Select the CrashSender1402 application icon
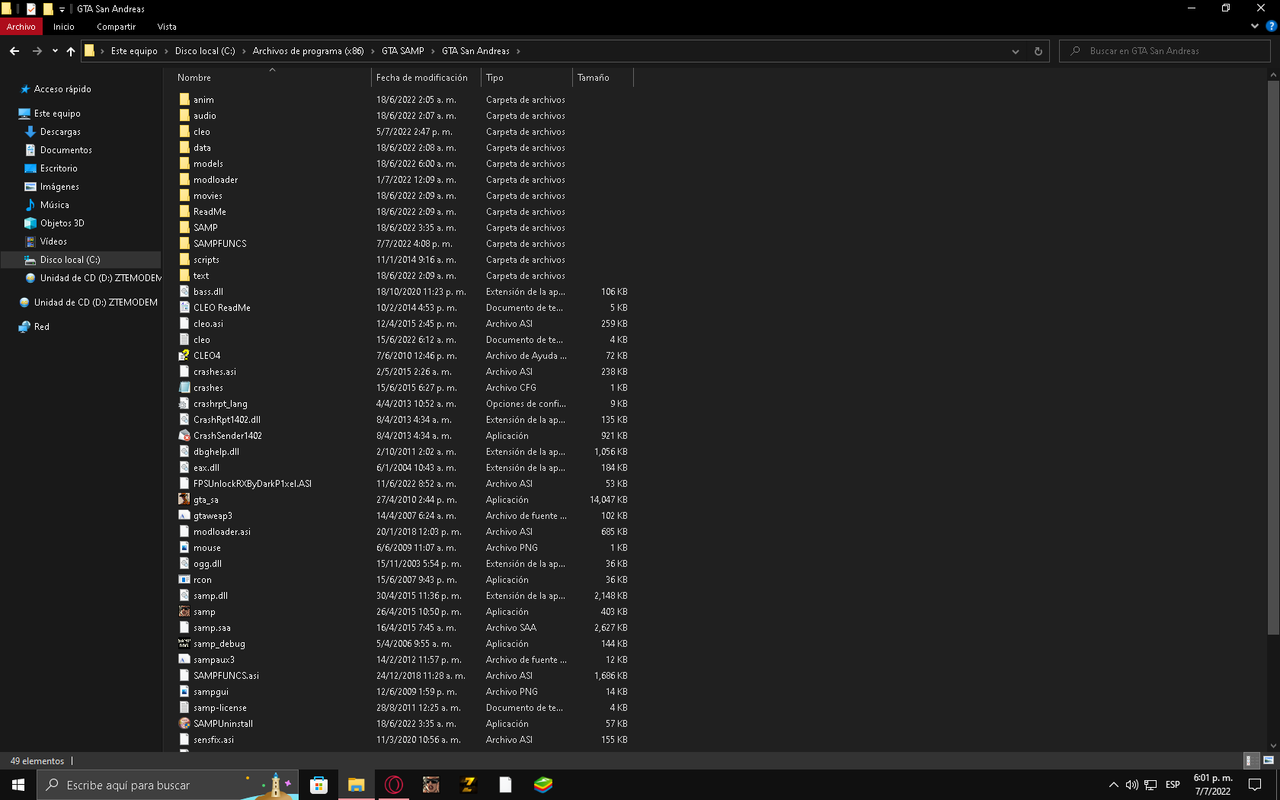 pos(184,435)
